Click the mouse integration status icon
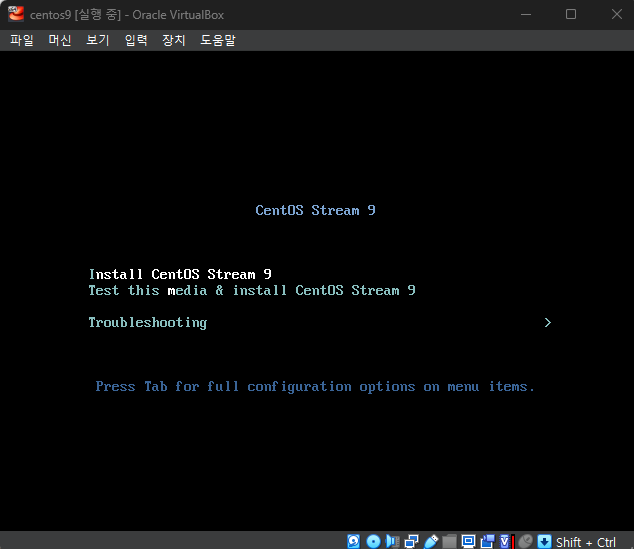Screen dimensions: 634x549 tap(526, 541)
